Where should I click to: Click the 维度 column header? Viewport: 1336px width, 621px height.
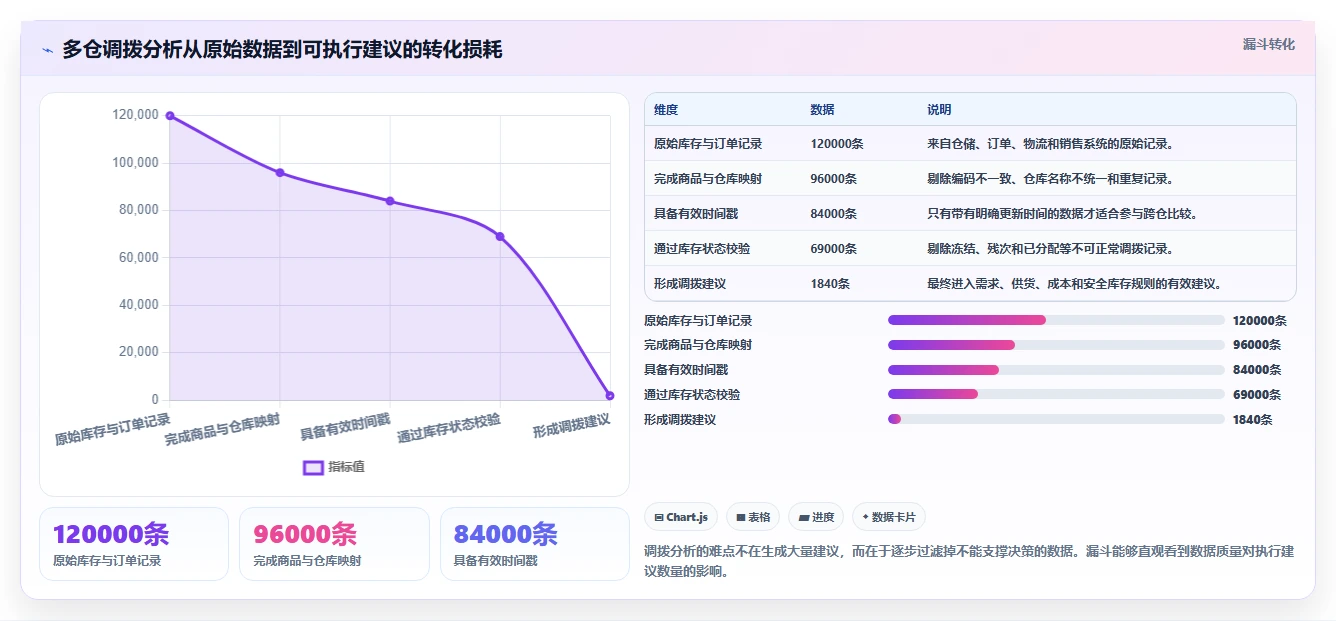point(666,109)
